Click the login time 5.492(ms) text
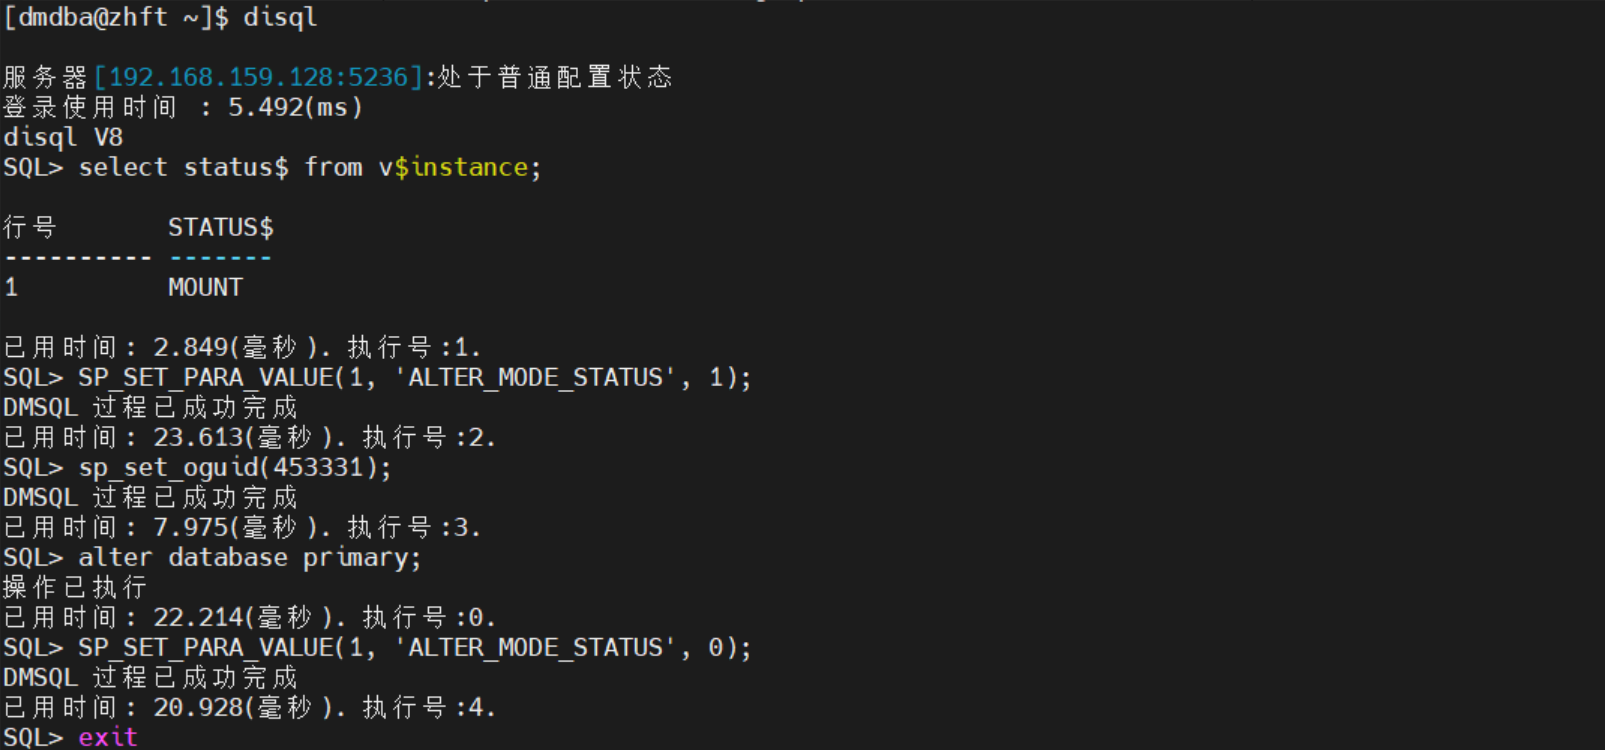1605x750 pixels. point(295,107)
